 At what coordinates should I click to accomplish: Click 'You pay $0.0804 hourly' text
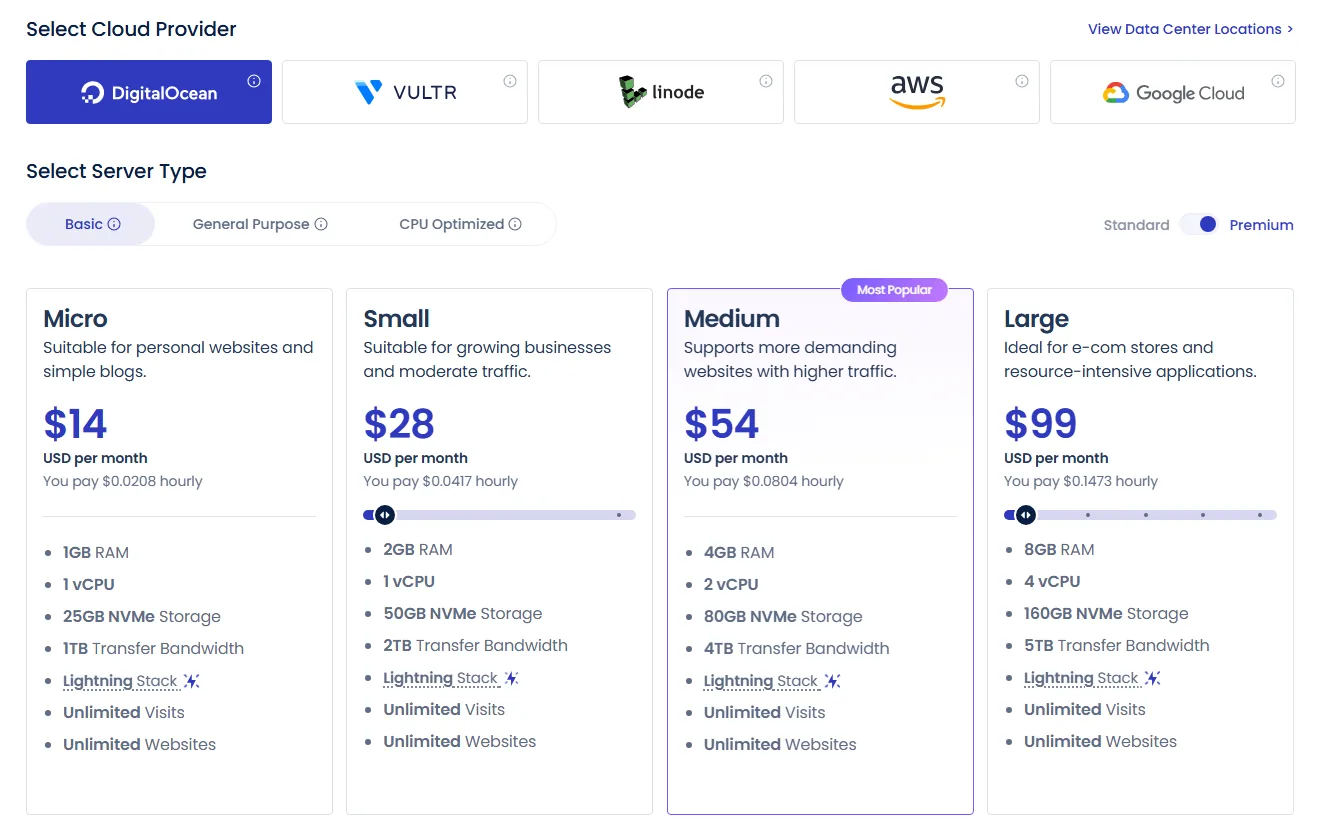point(763,481)
